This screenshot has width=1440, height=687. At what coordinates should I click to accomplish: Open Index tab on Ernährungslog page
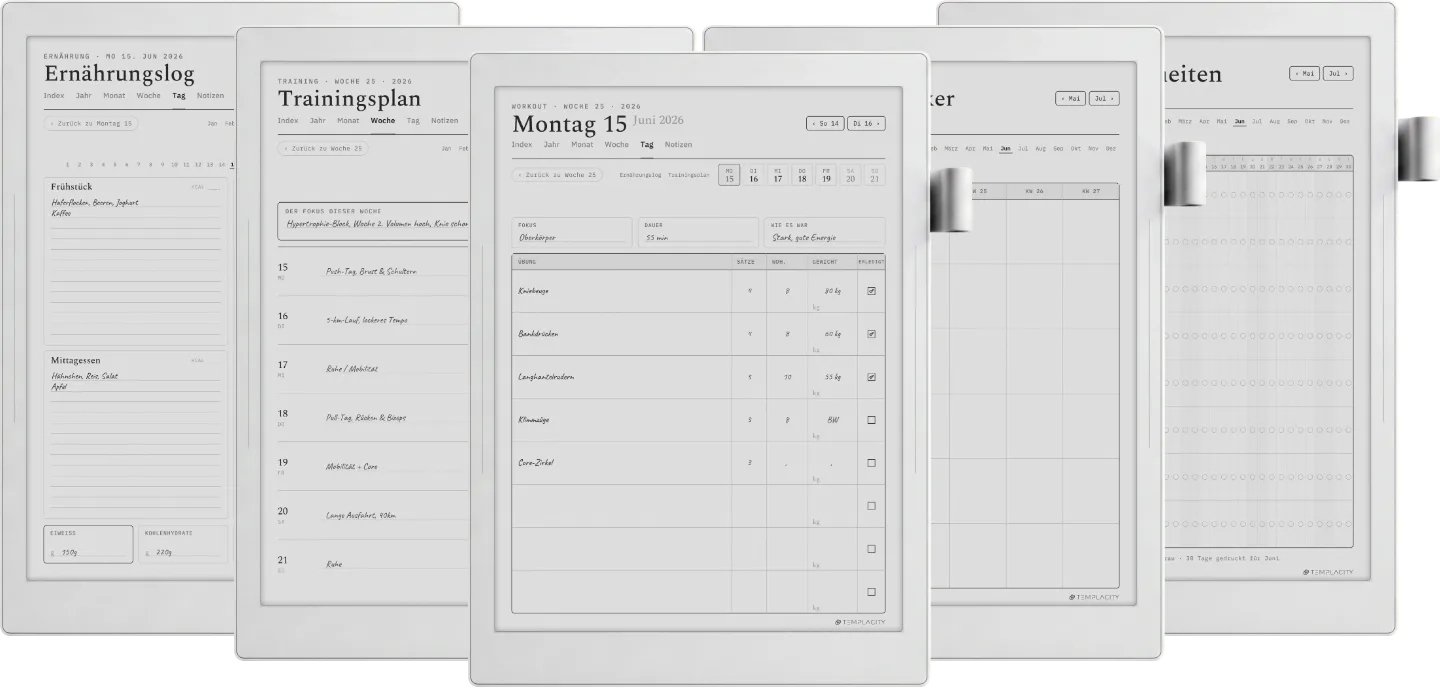(54, 96)
